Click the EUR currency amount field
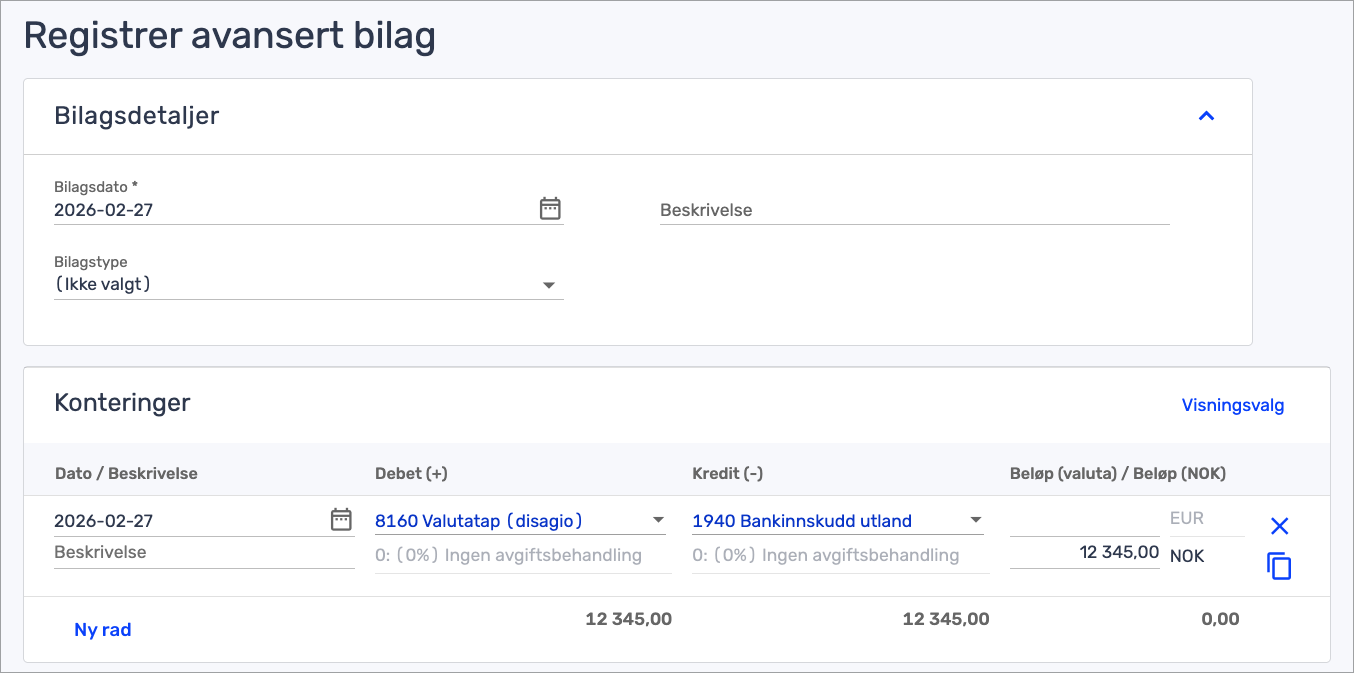This screenshot has width=1354, height=673. tap(1084, 519)
